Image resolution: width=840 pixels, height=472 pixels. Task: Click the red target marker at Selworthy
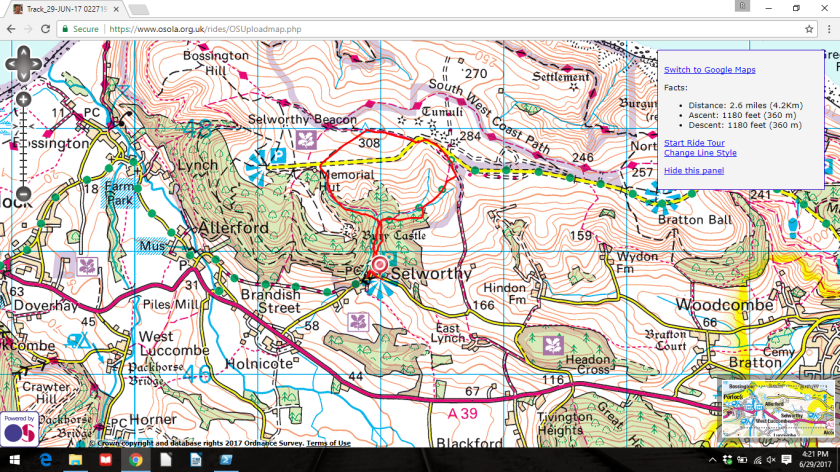[x=379, y=264]
